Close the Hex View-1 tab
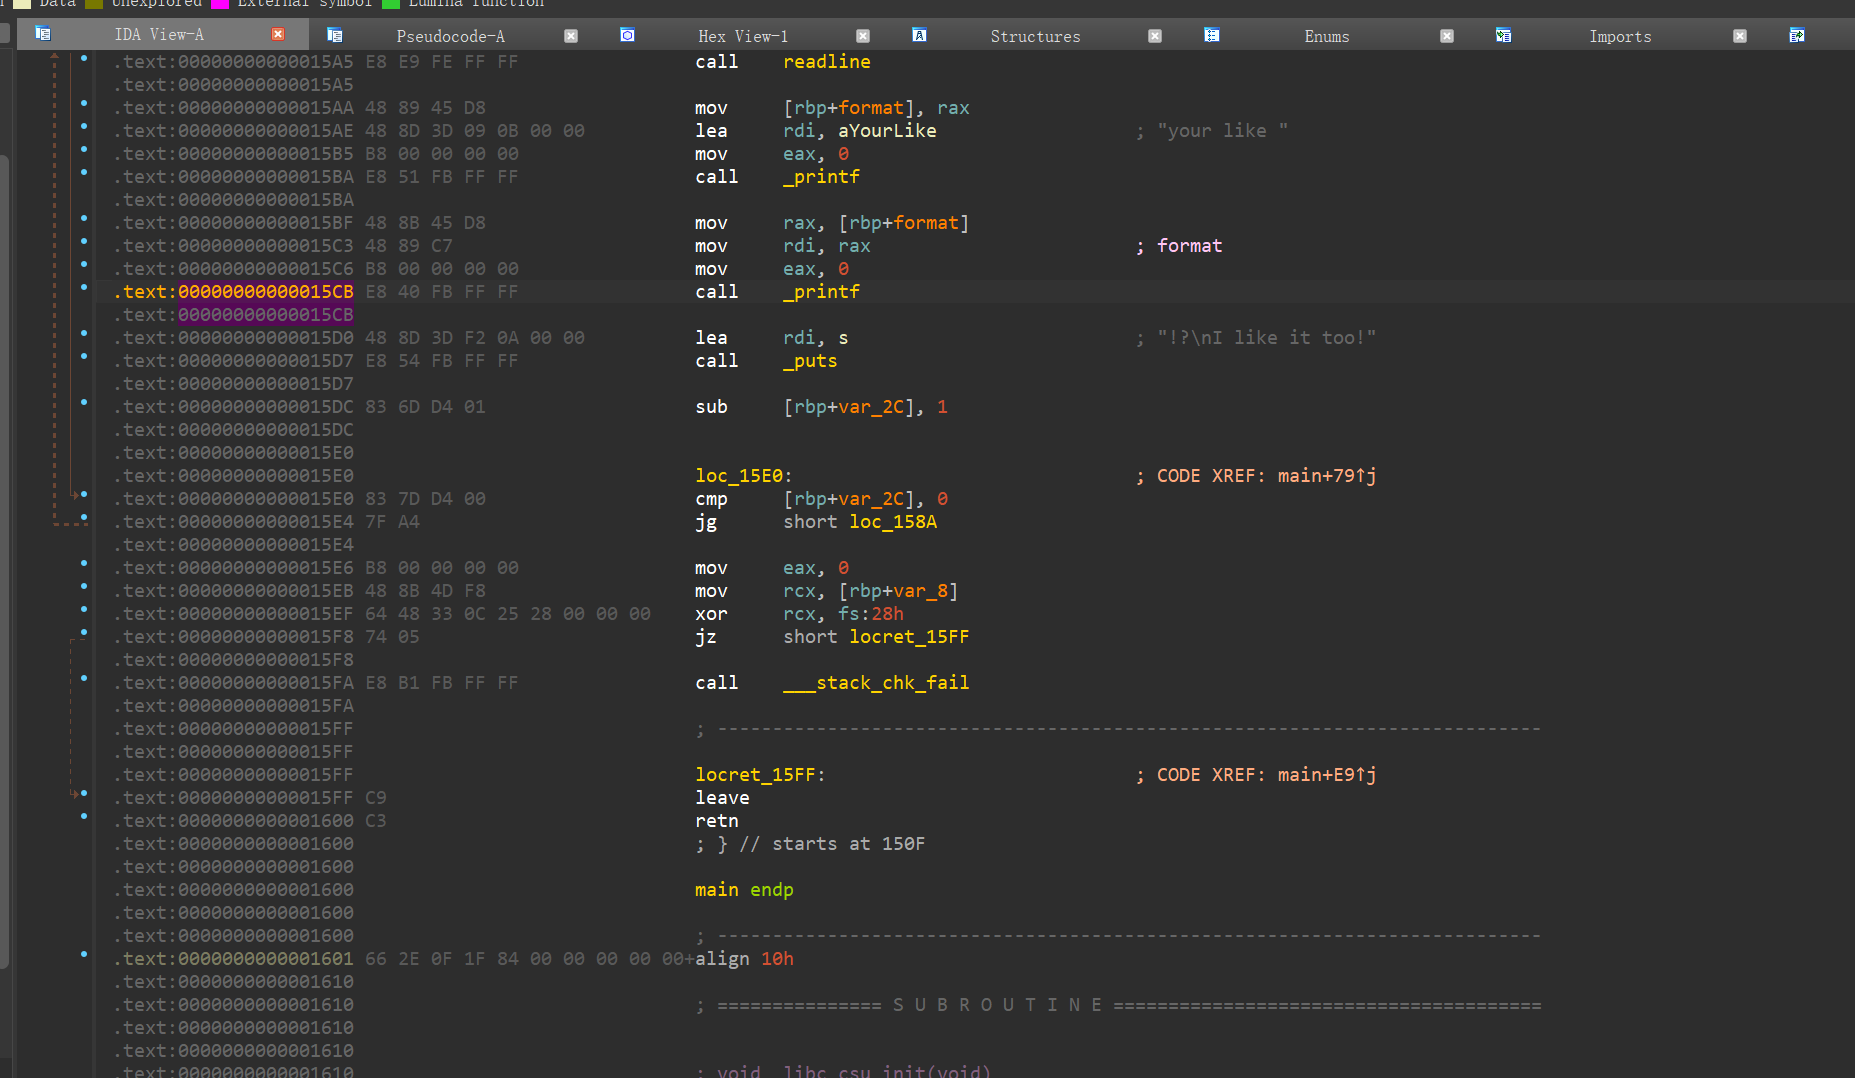1855x1078 pixels. click(863, 36)
